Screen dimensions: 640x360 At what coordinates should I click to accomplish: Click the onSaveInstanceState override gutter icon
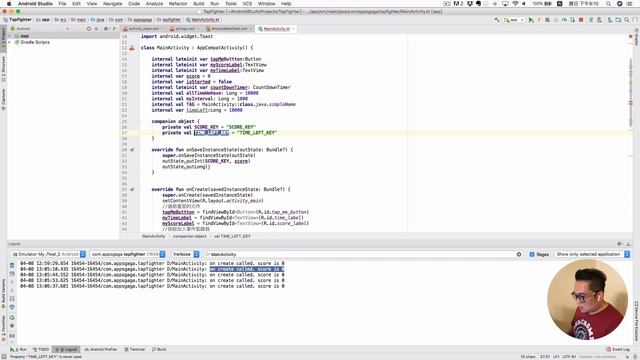[x=132, y=150]
